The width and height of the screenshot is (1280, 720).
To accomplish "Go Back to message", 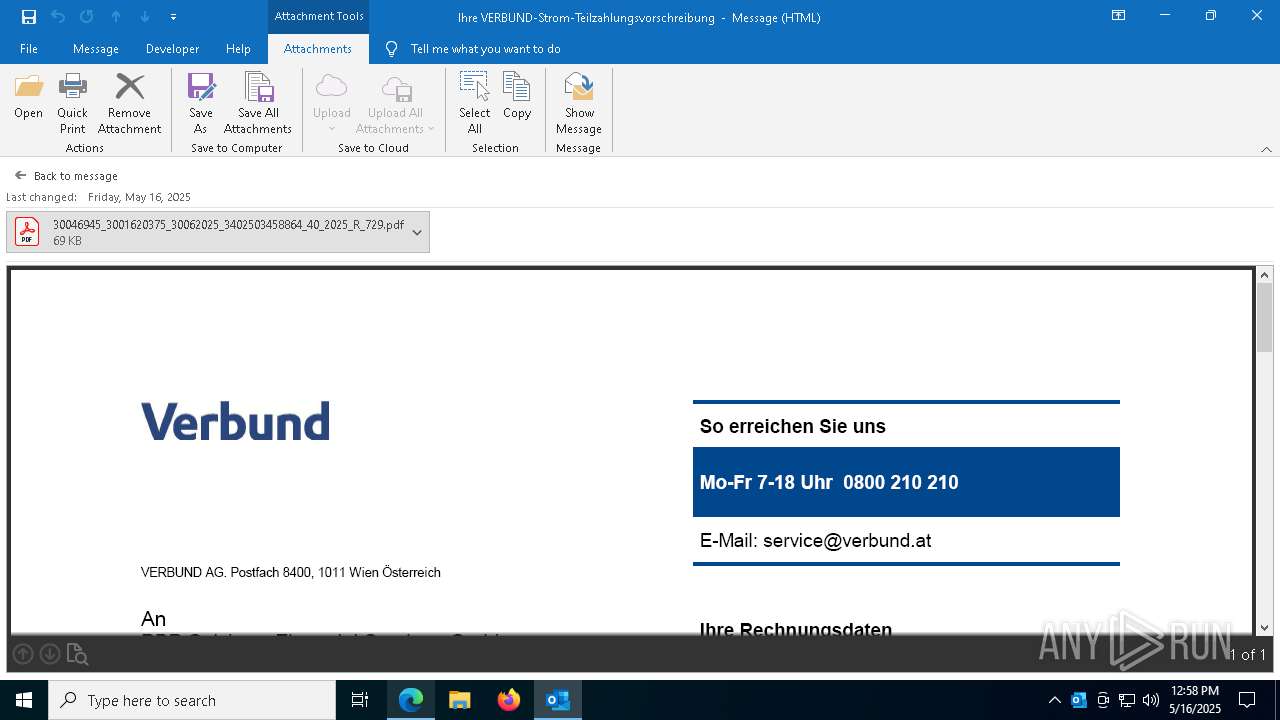I will click(x=66, y=176).
